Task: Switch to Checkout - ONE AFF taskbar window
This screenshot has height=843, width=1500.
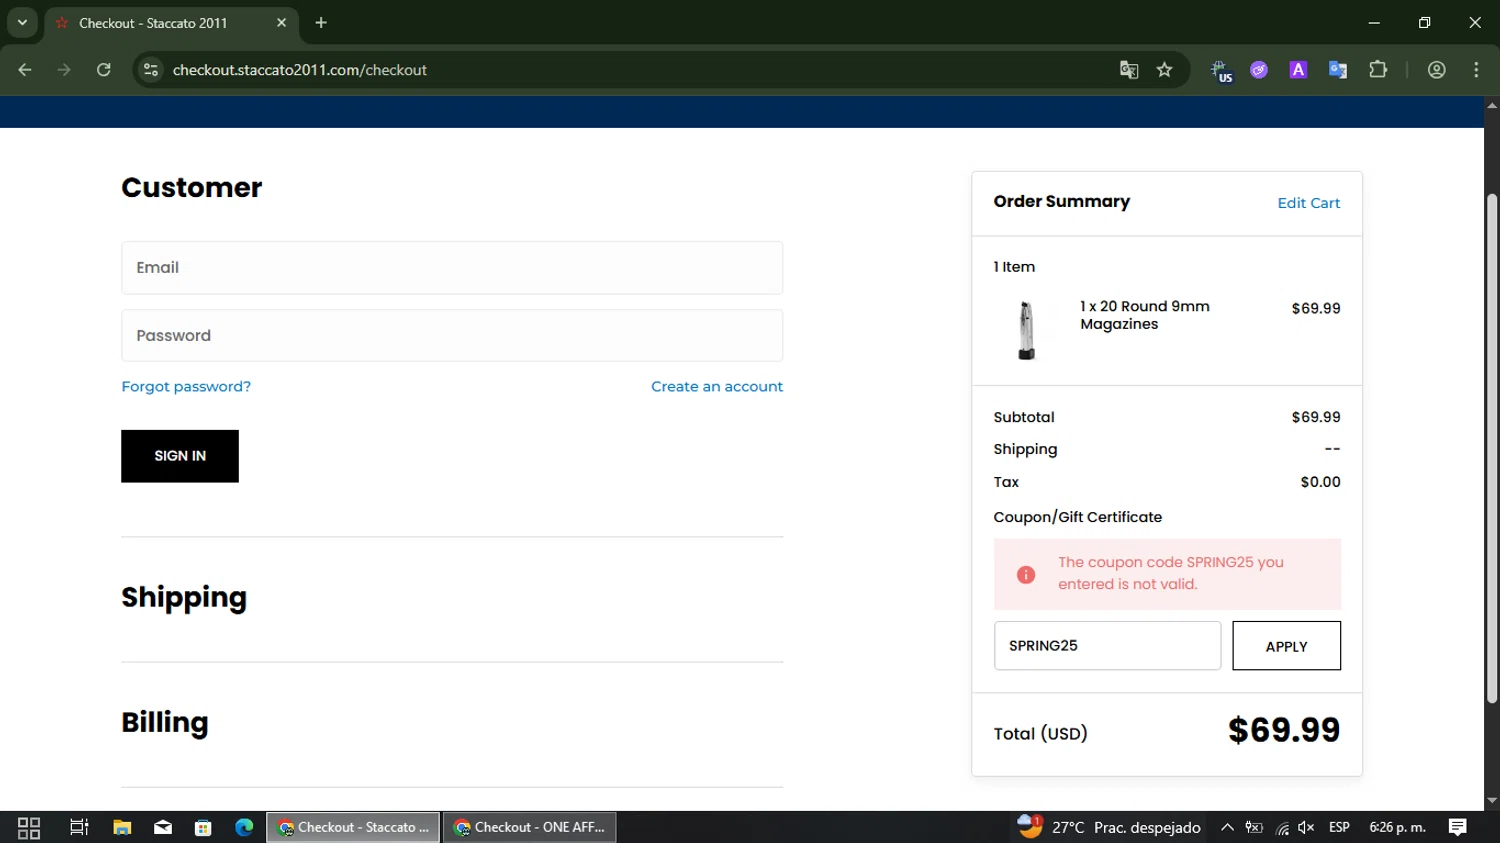Action: (x=529, y=827)
